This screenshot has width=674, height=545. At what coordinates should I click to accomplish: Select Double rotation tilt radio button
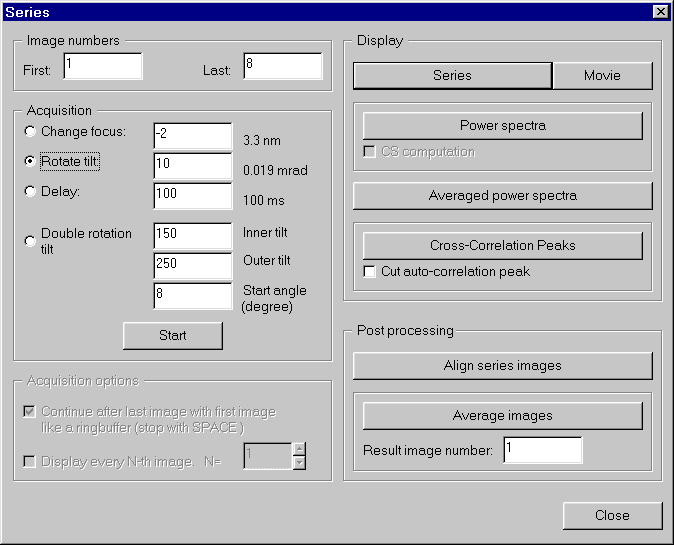point(31,240)
